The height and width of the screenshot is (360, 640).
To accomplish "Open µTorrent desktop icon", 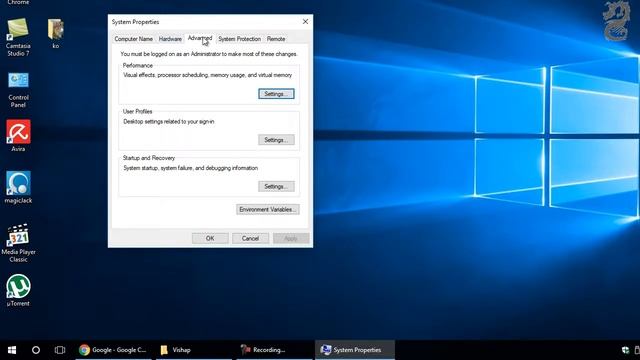I will pos(18,290).
